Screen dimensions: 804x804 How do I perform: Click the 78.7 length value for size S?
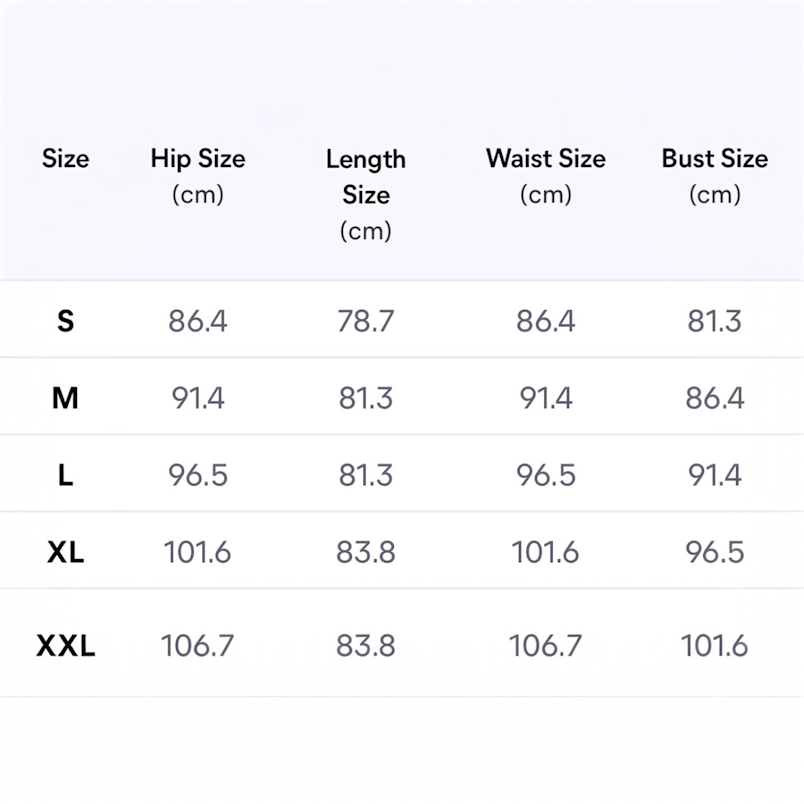point(366,321)
